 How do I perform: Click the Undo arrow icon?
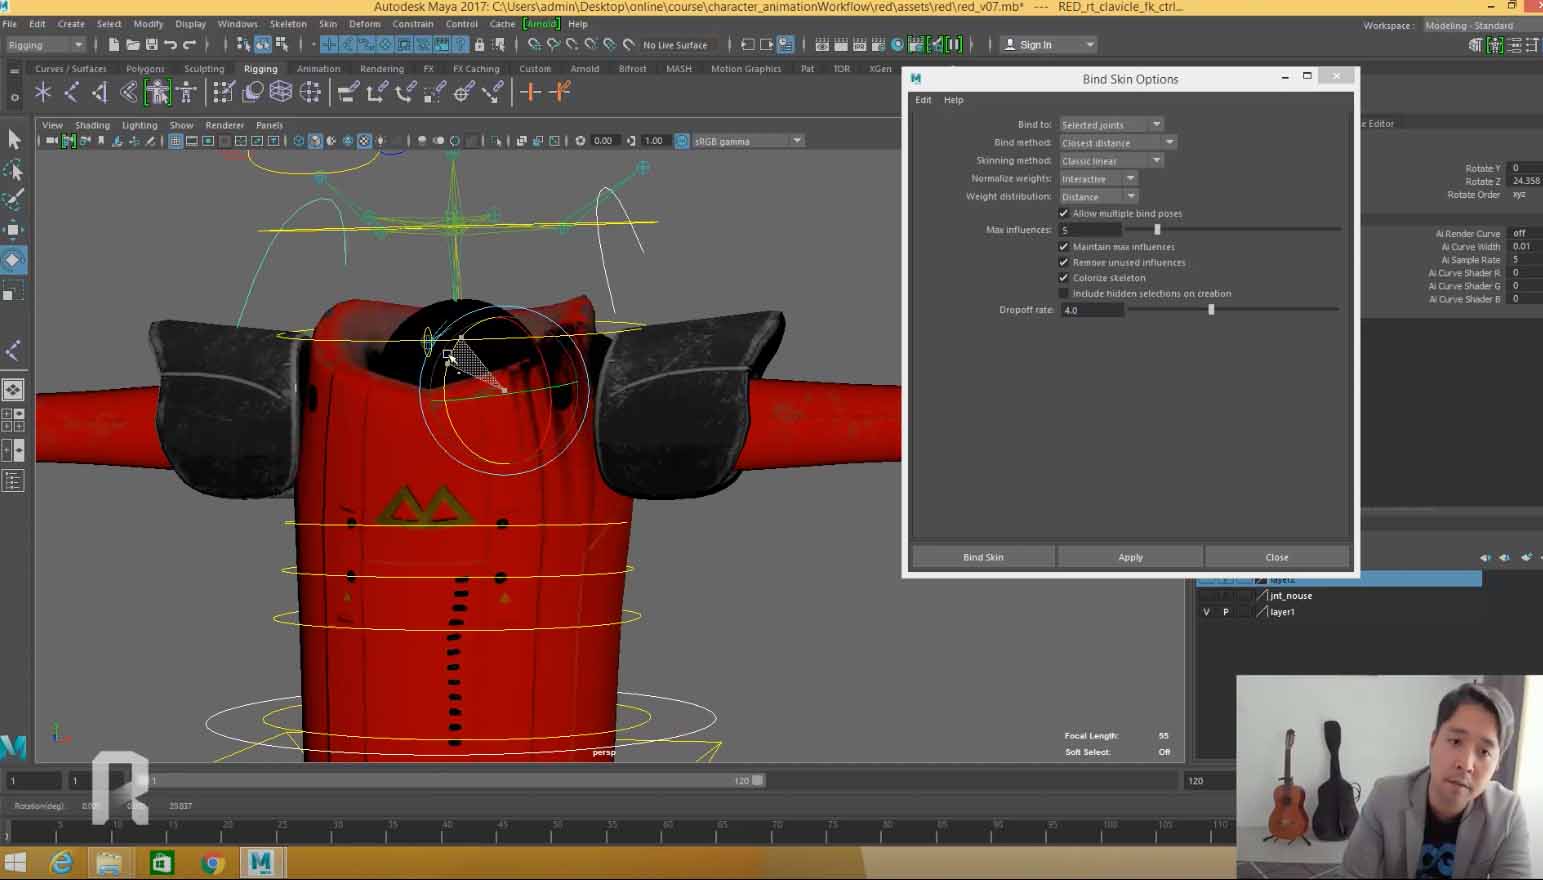170,45
